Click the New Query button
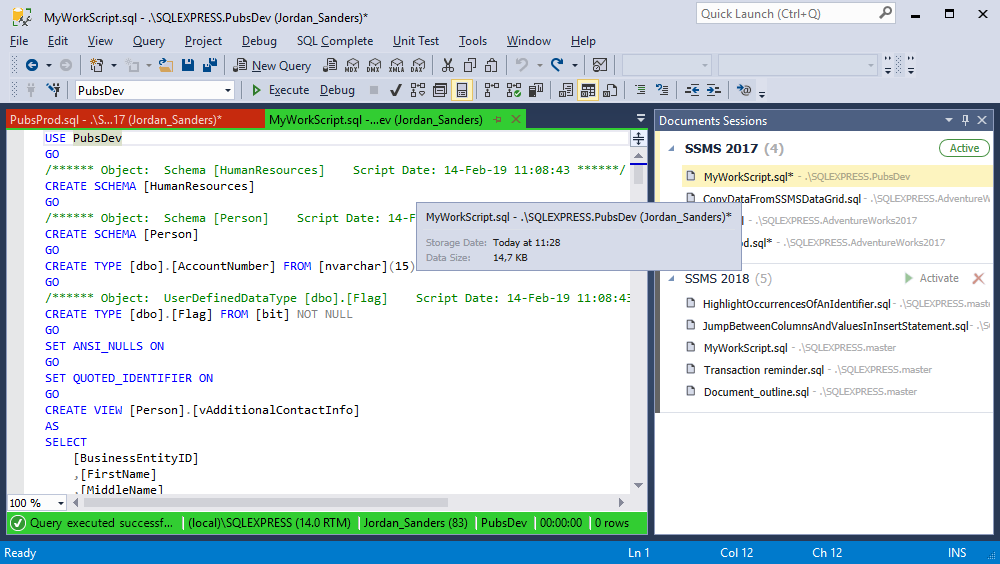 click(272, 65)
